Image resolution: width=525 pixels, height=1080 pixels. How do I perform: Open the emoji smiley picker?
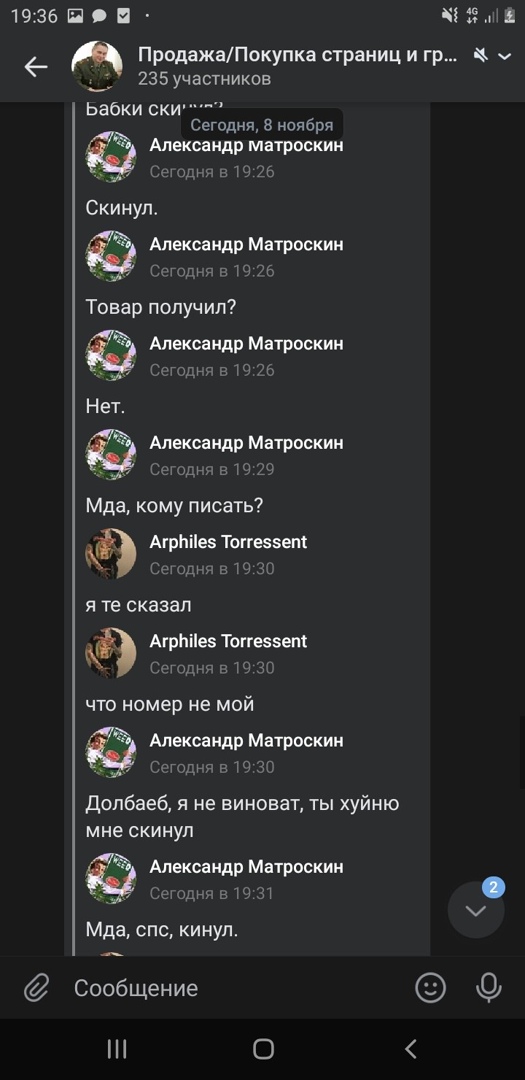coord(431,988)
